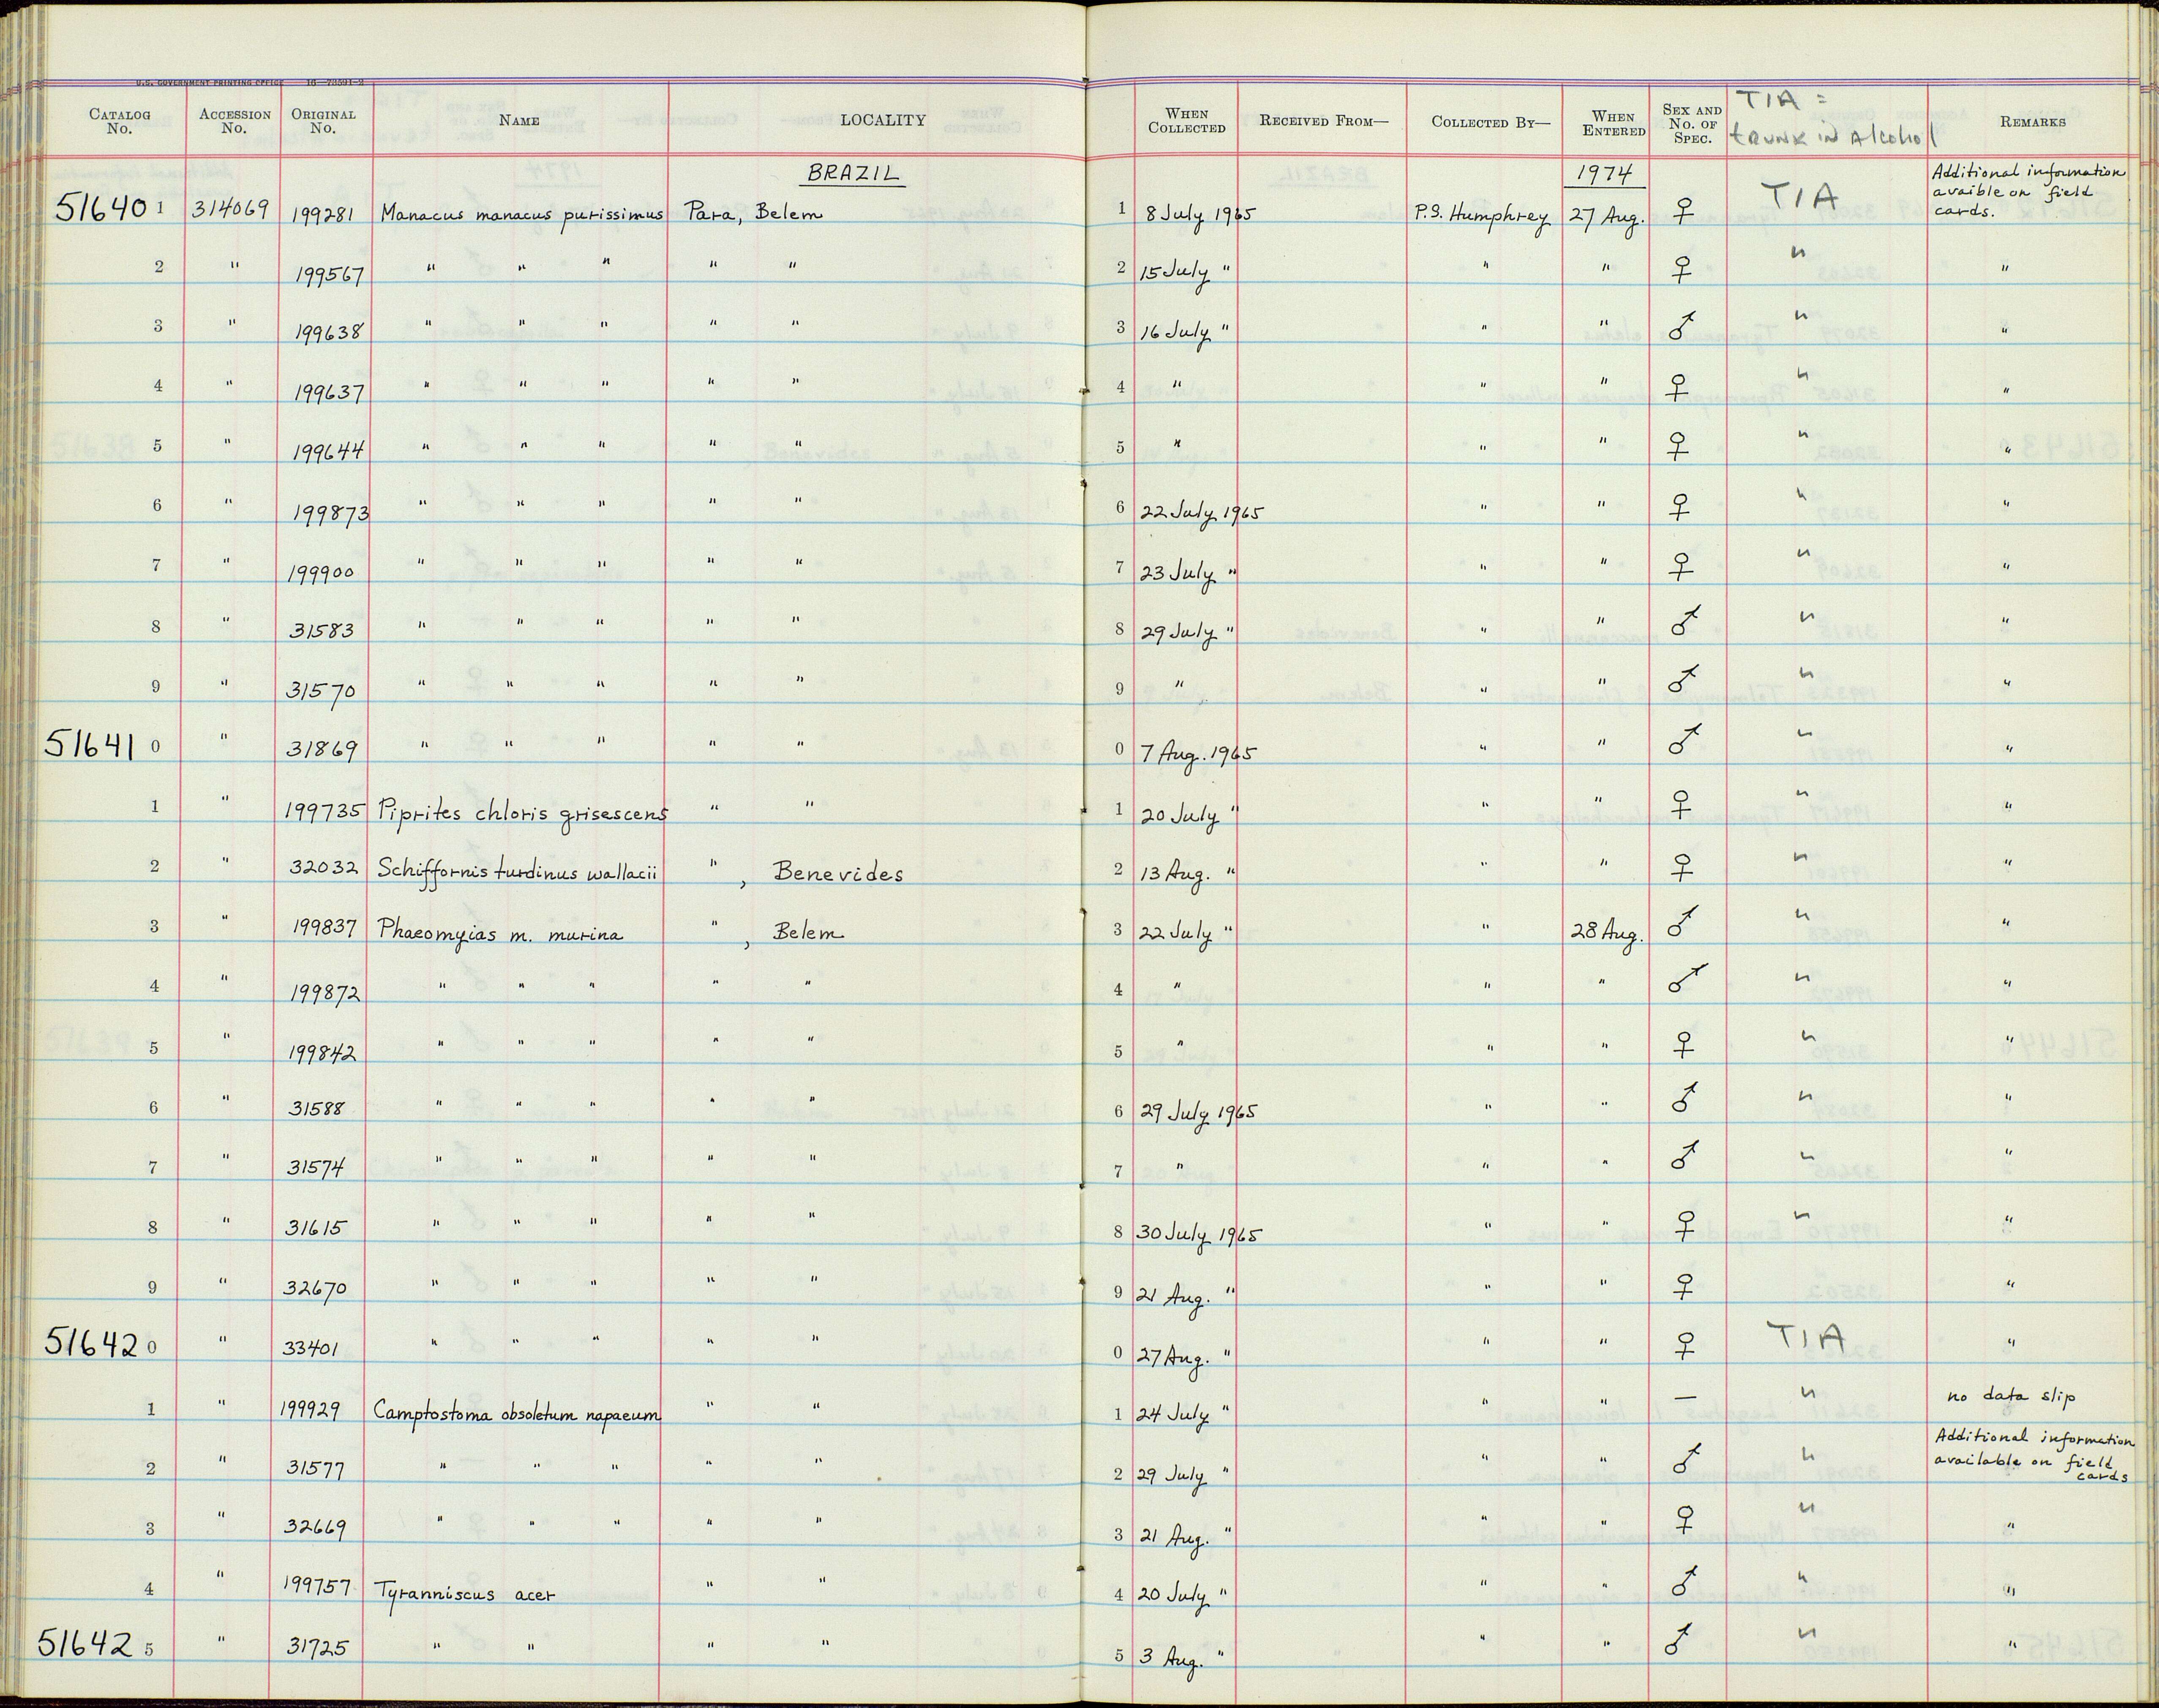The image size is (2159, 1708).
Task: Click the dash sex entry in row 199929
Action: (x=1685, y=1397)
